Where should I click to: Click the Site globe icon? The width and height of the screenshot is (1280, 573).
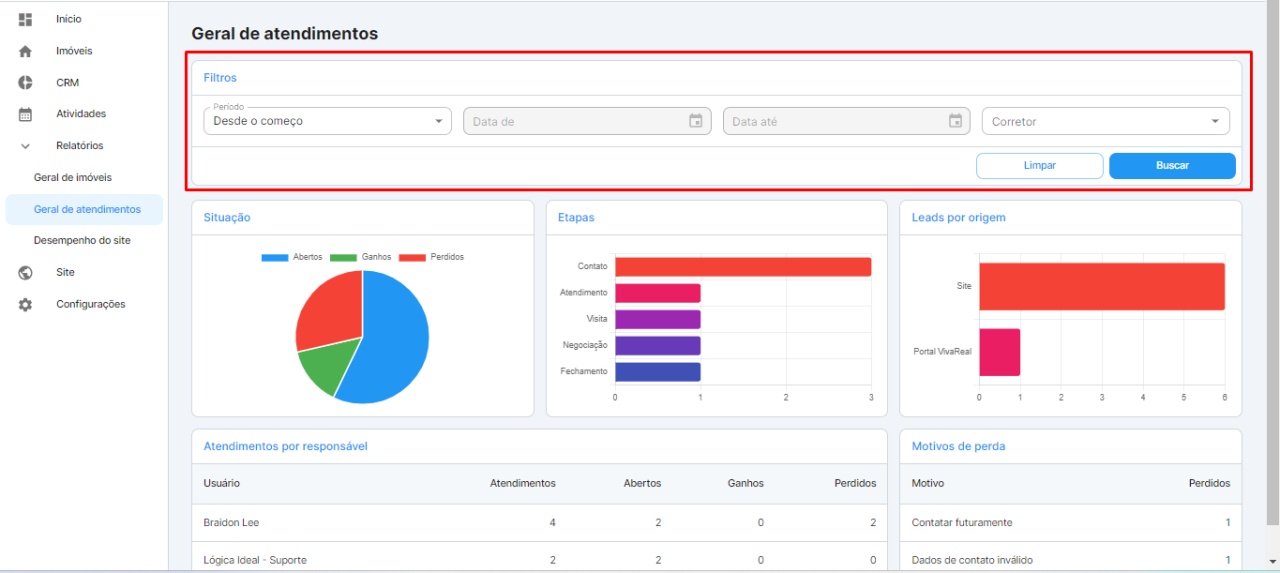[26, 272]
